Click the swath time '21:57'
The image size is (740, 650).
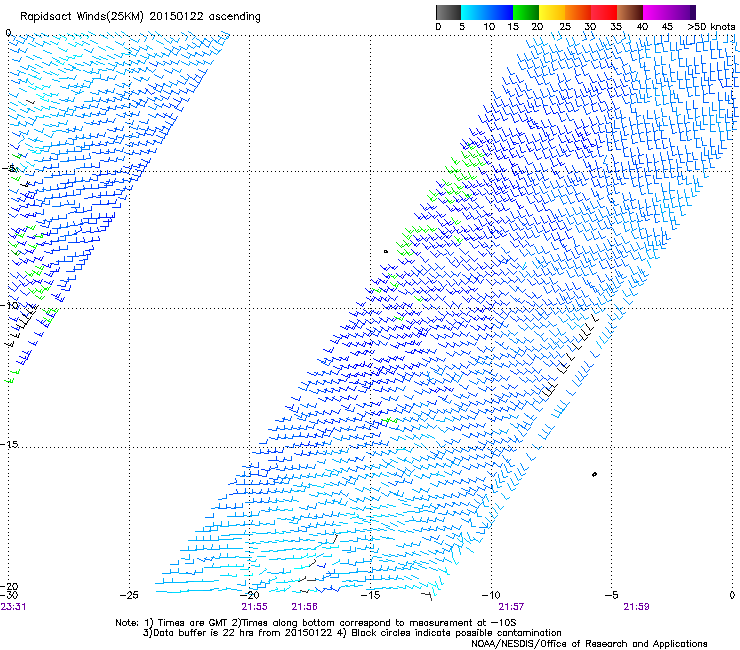[511, 607]
